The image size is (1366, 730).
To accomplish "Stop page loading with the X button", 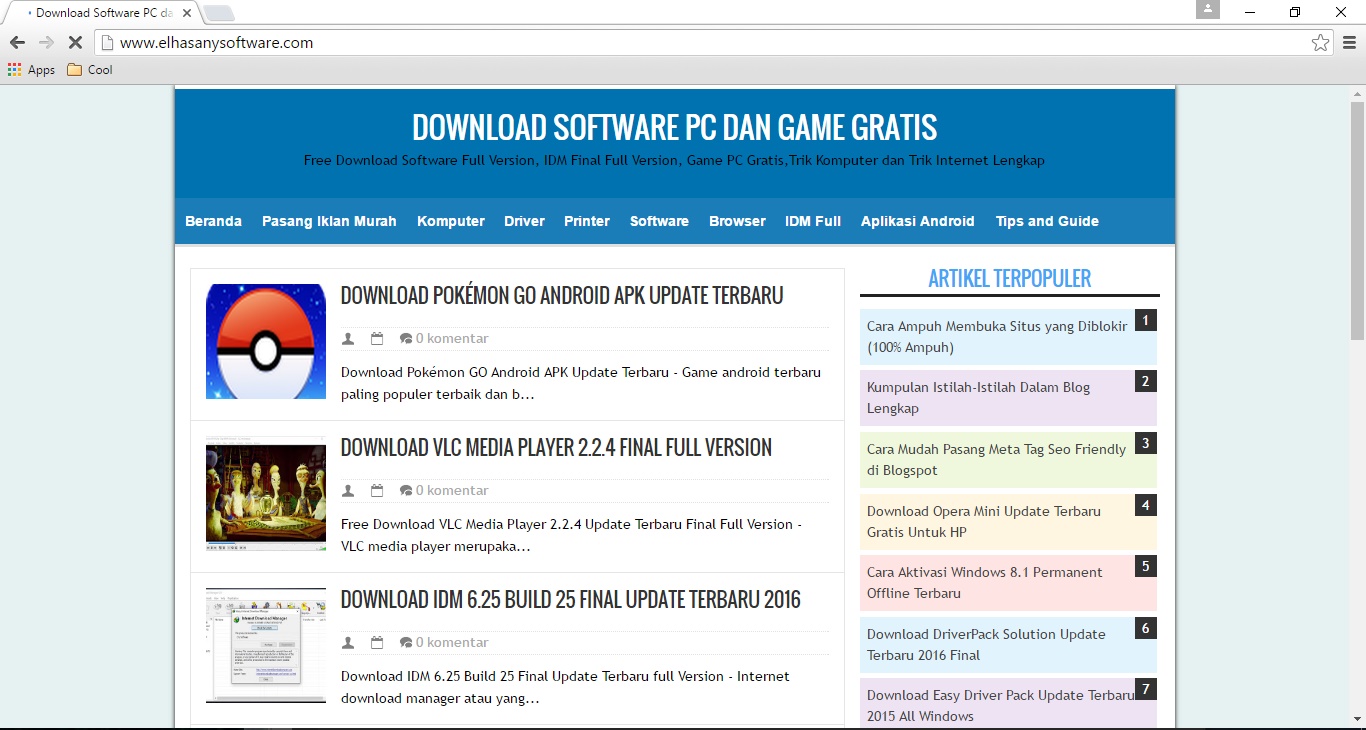I will [75, 43].
